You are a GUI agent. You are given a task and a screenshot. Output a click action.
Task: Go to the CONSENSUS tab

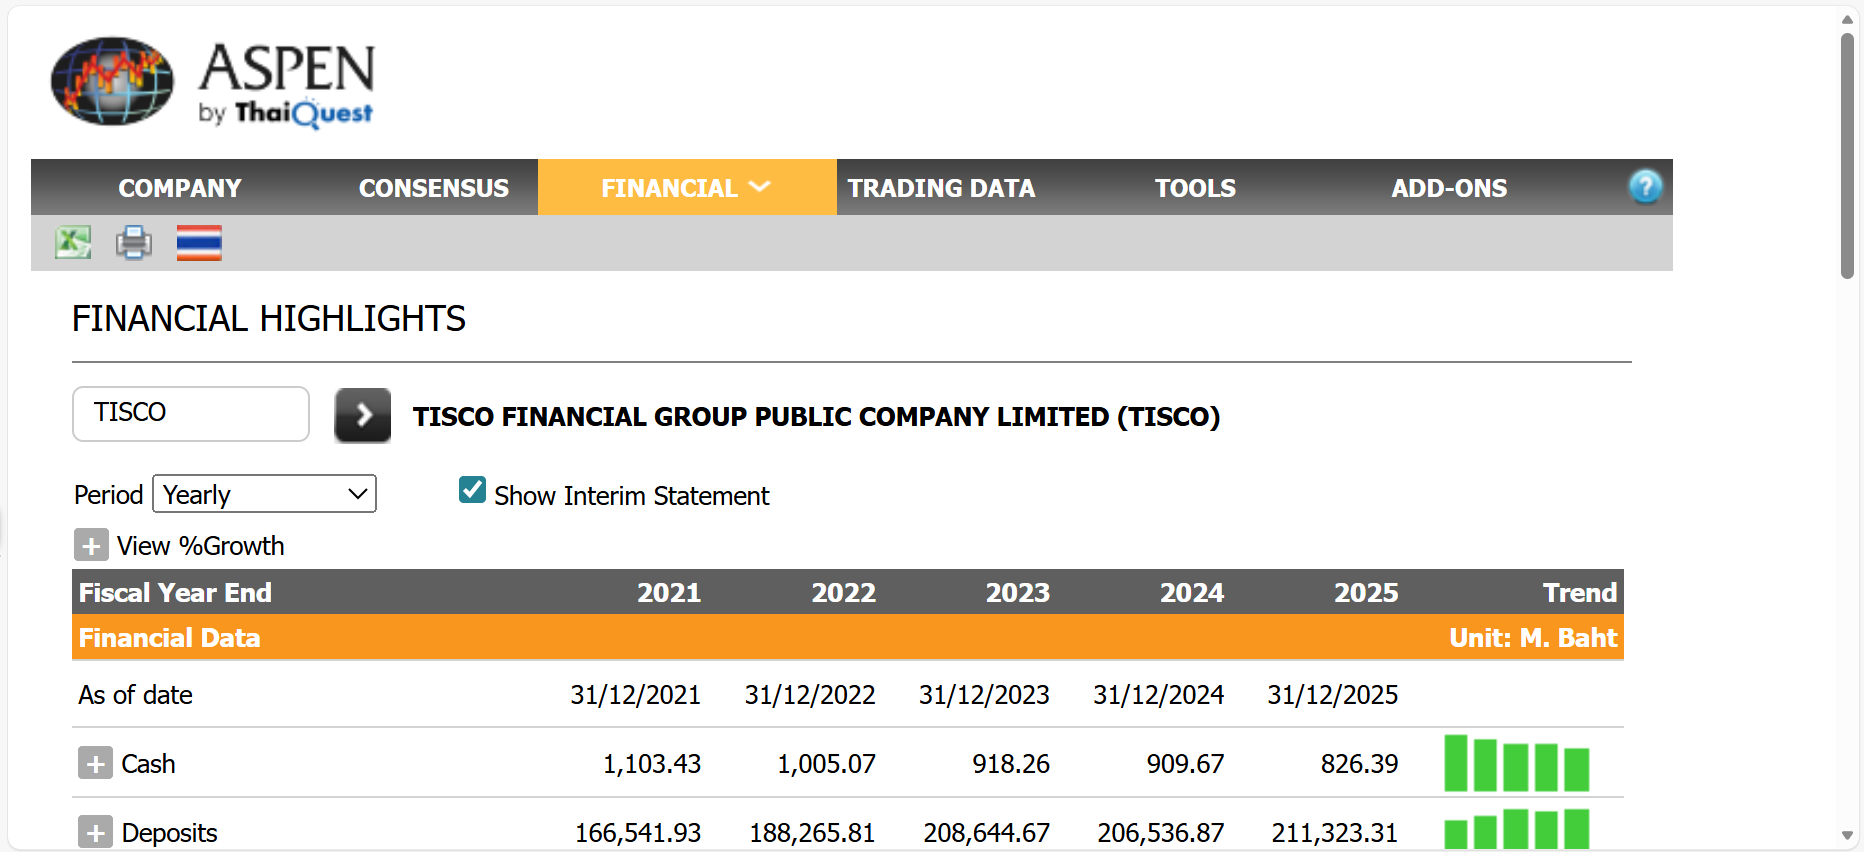[x=433, y=188]
